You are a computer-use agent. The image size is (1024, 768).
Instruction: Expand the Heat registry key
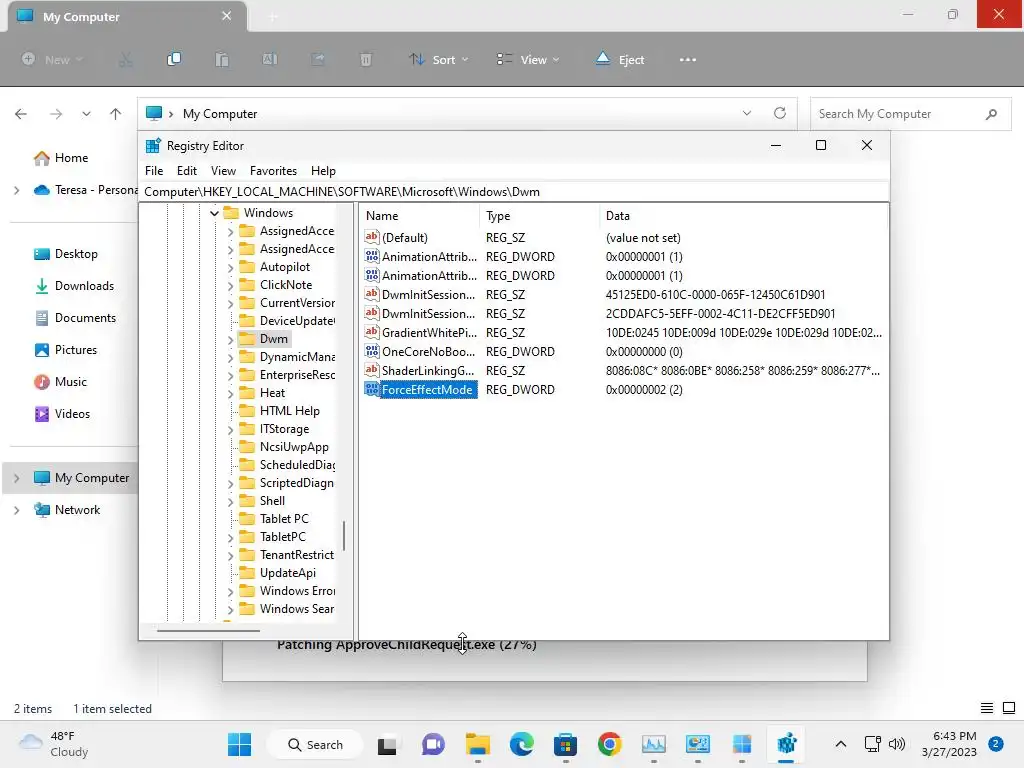(230, 393)
